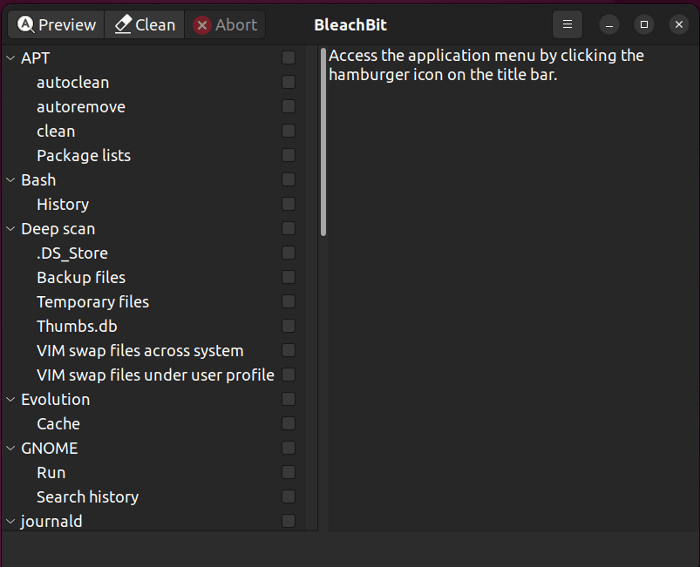Select the History item label
Screen dimensions: 700x567
coord(62,204)
